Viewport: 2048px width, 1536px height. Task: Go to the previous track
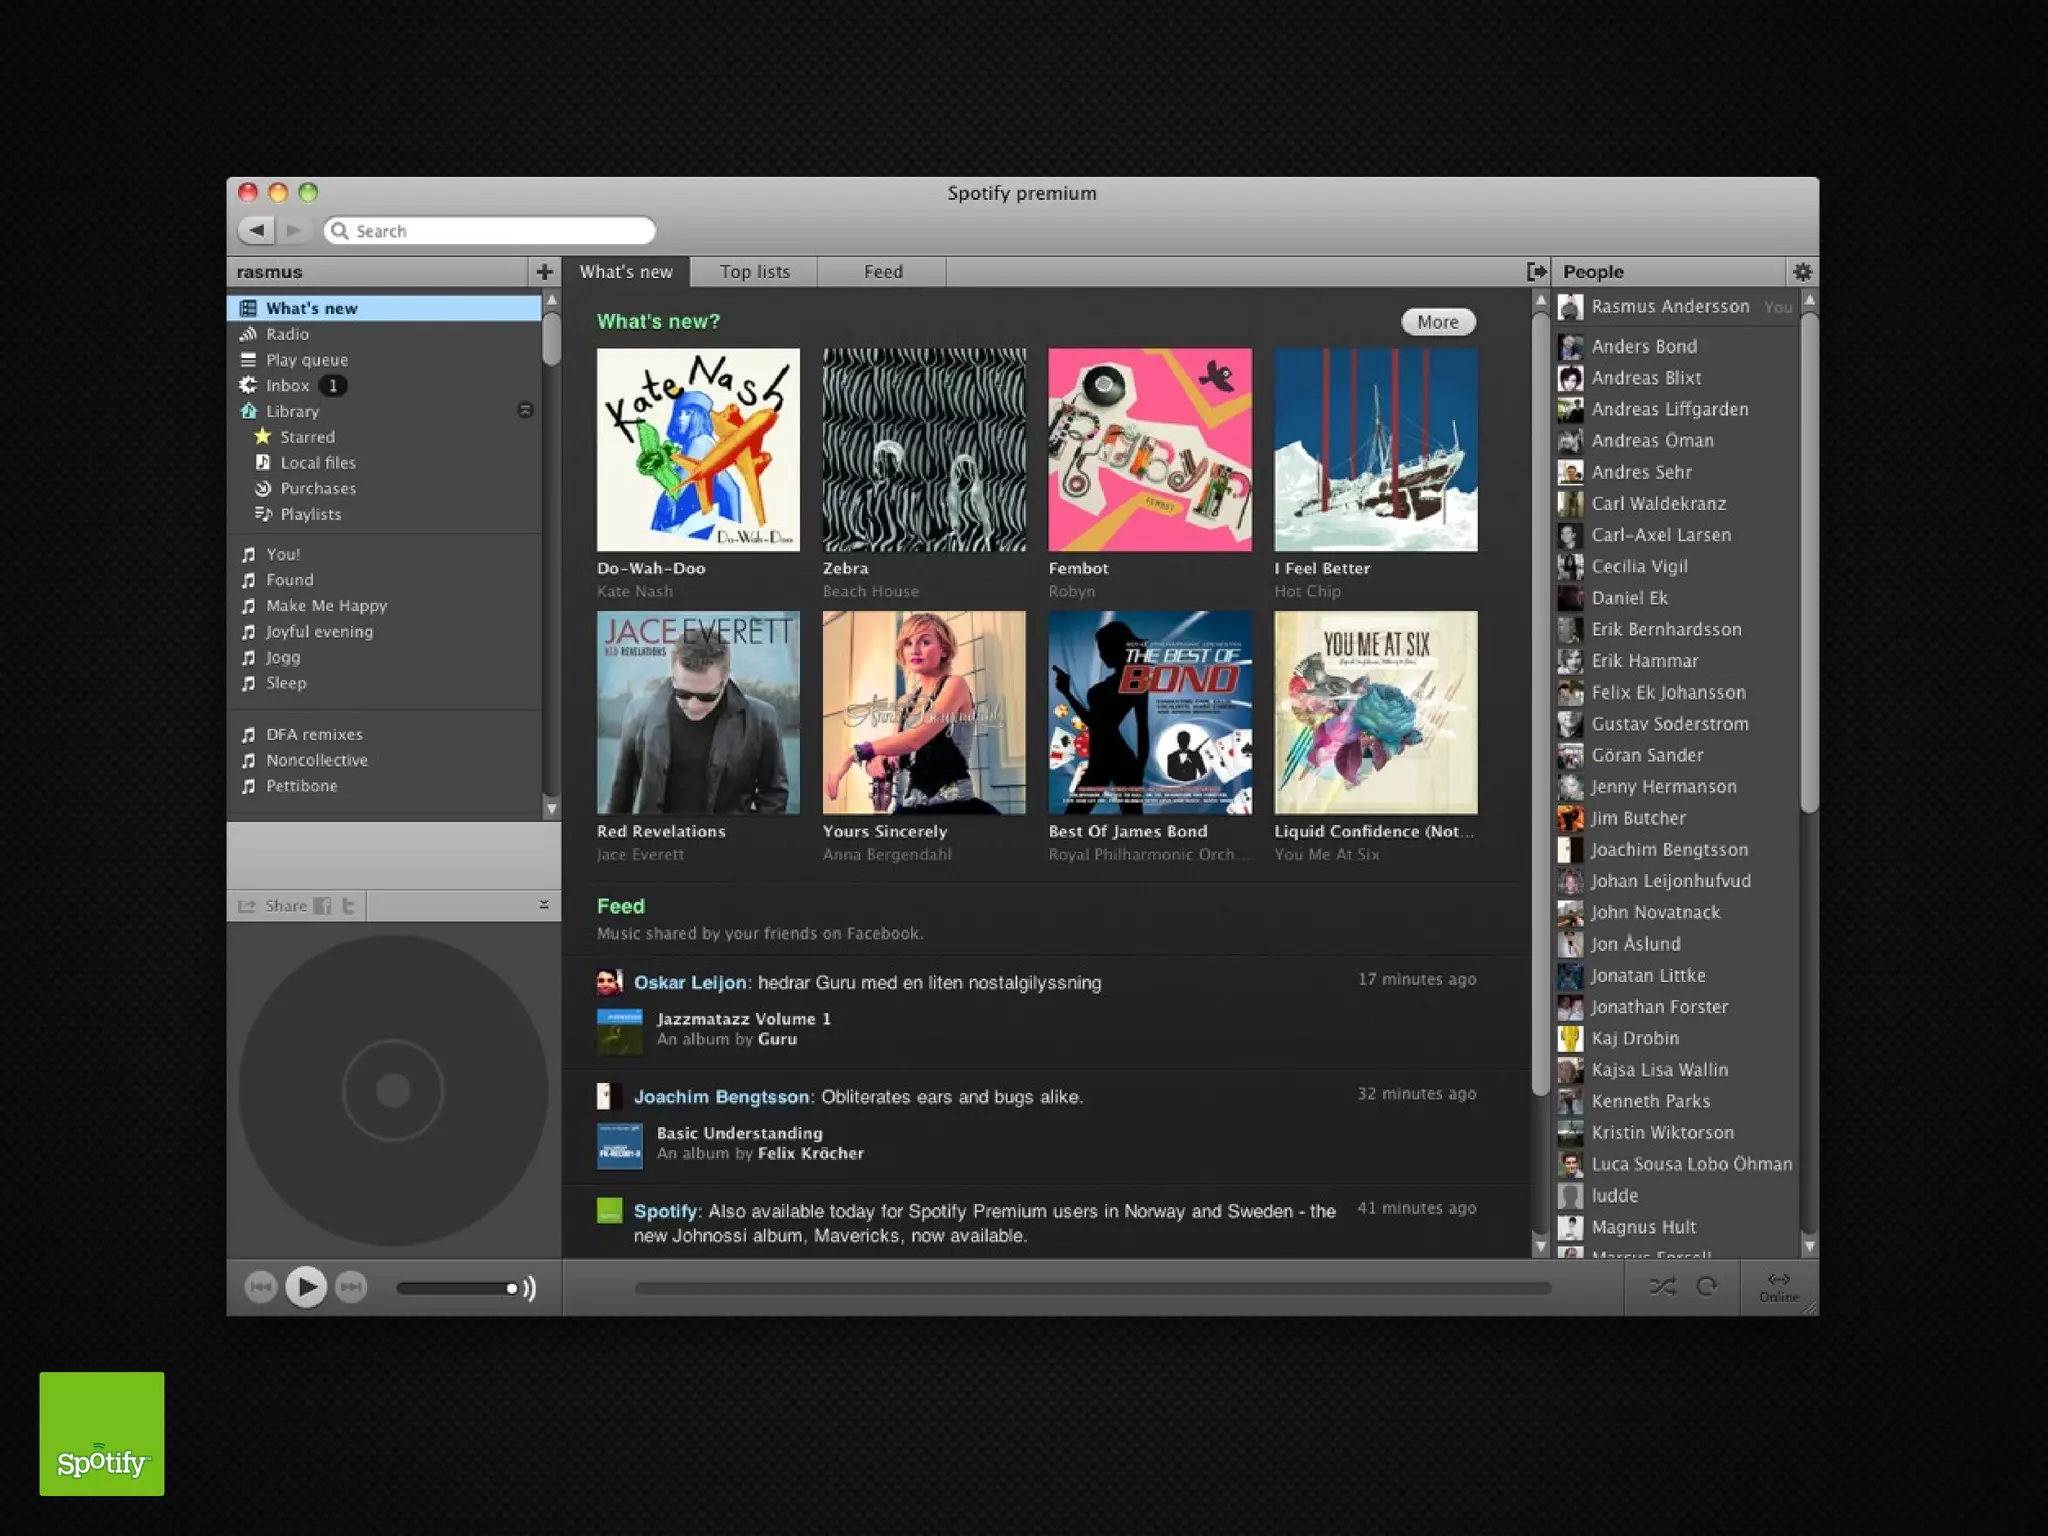pos(260,1286)
